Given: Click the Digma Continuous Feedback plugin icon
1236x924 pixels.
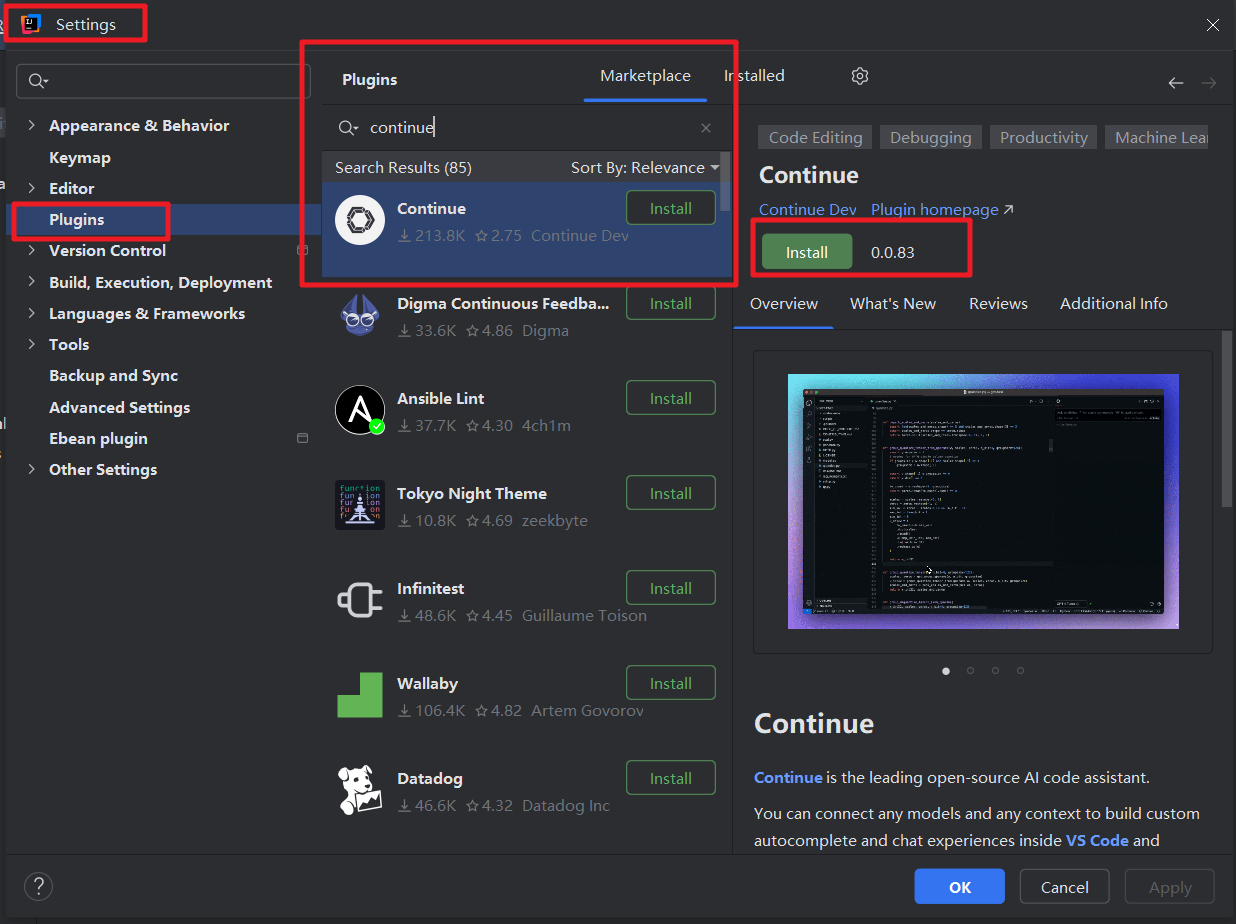Looking at the screenshot, I should tap(360, 316).
